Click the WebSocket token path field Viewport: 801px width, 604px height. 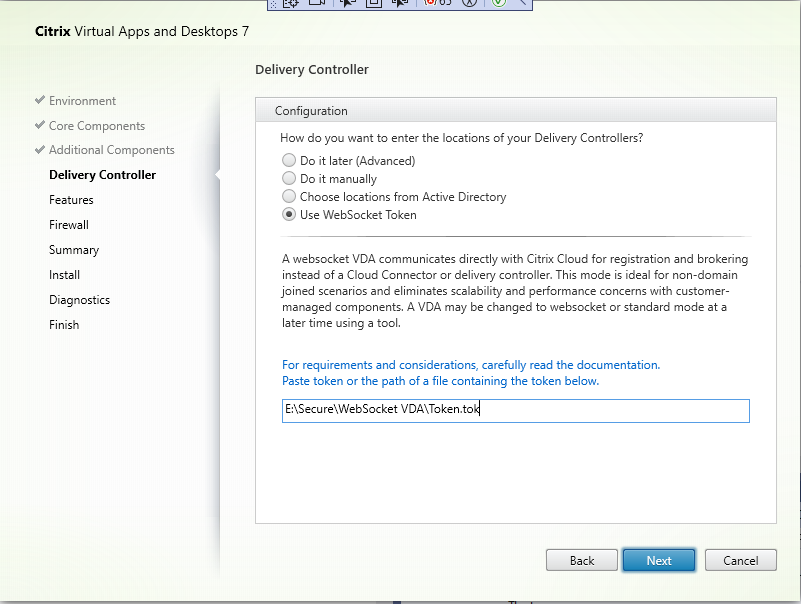click(x=516, y=410)
